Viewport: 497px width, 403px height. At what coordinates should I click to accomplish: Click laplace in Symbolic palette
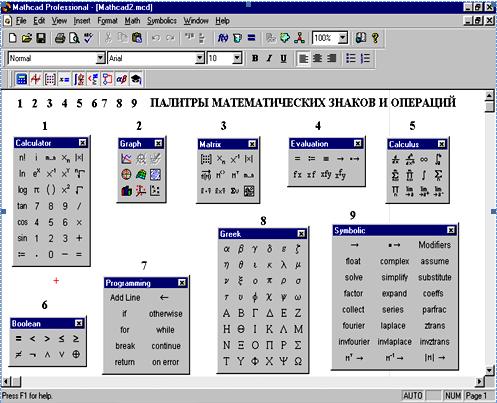coord(393,325)
